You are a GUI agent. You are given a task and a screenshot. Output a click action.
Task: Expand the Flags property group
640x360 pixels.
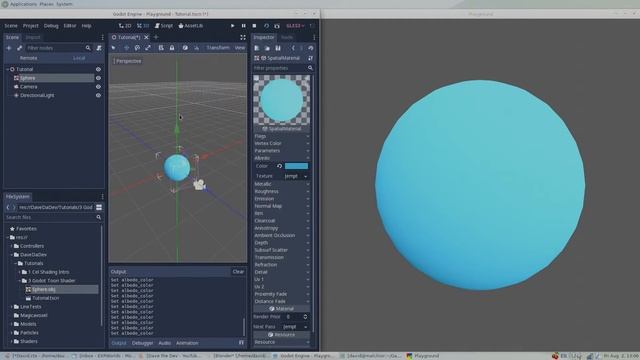[x=282, y=136]
